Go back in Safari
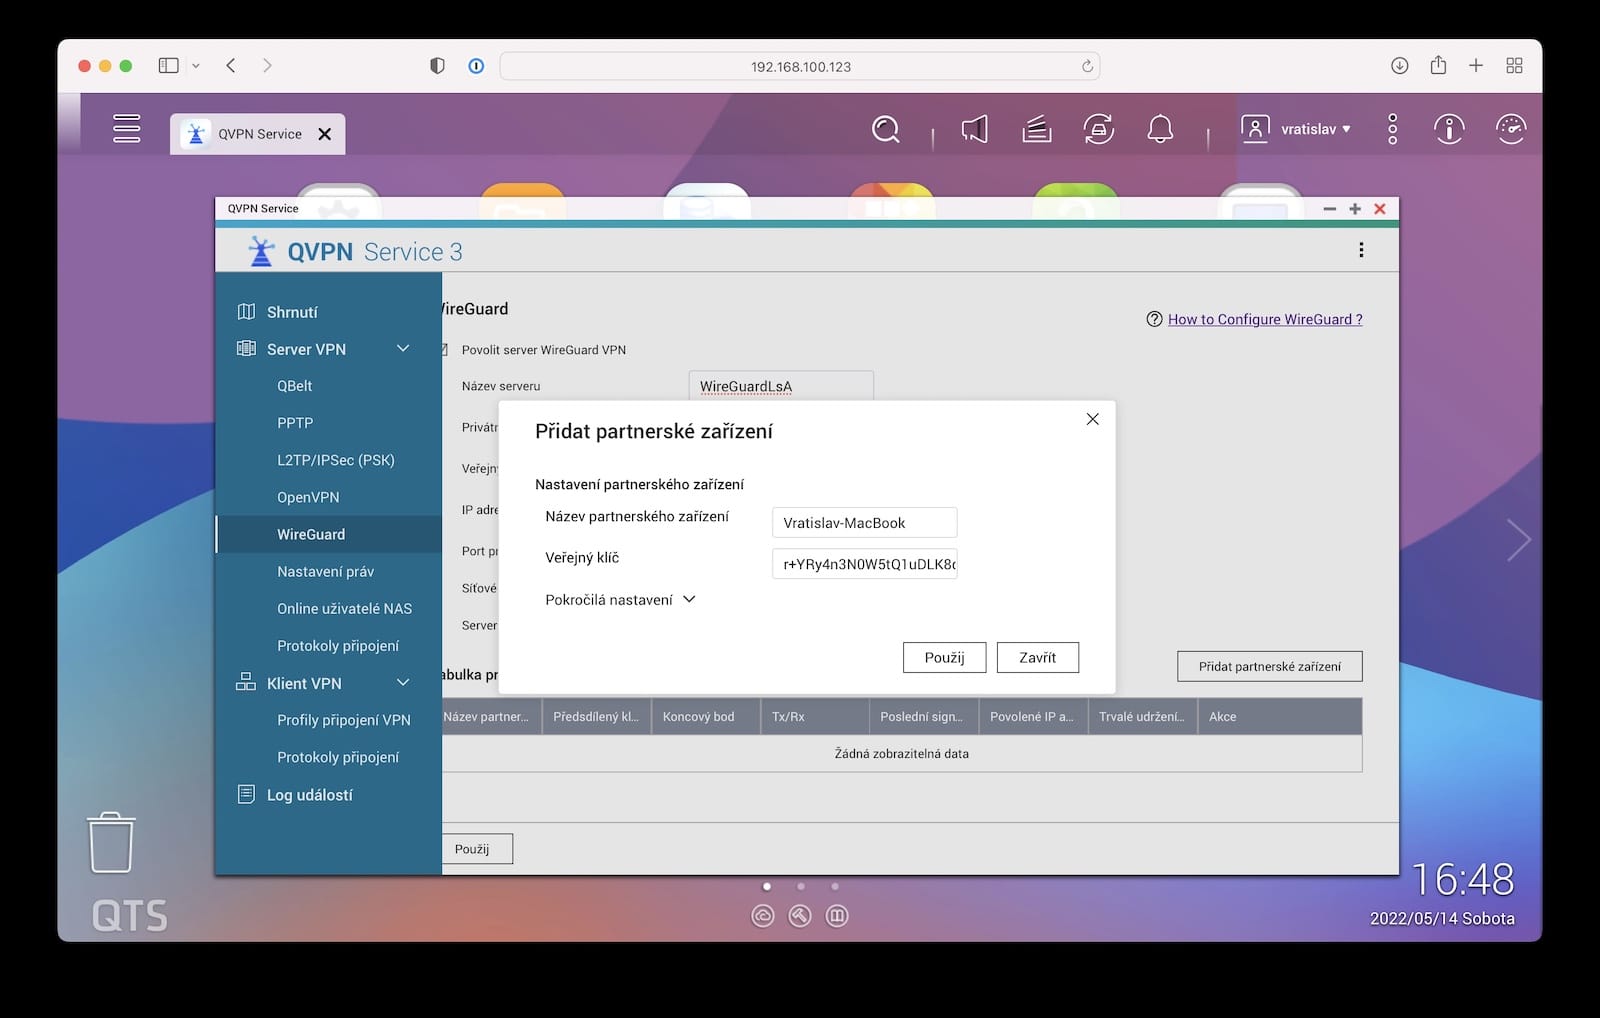 (x=231, y=66)
